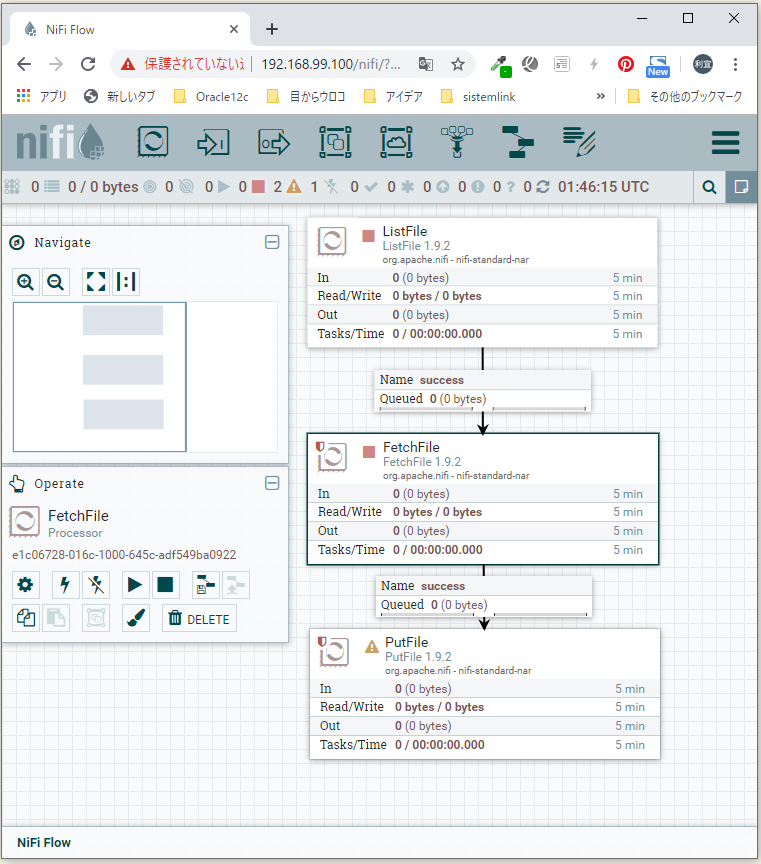
Task: Click the Copy icon in Operate panel
Action: click(x=25, y=618)
